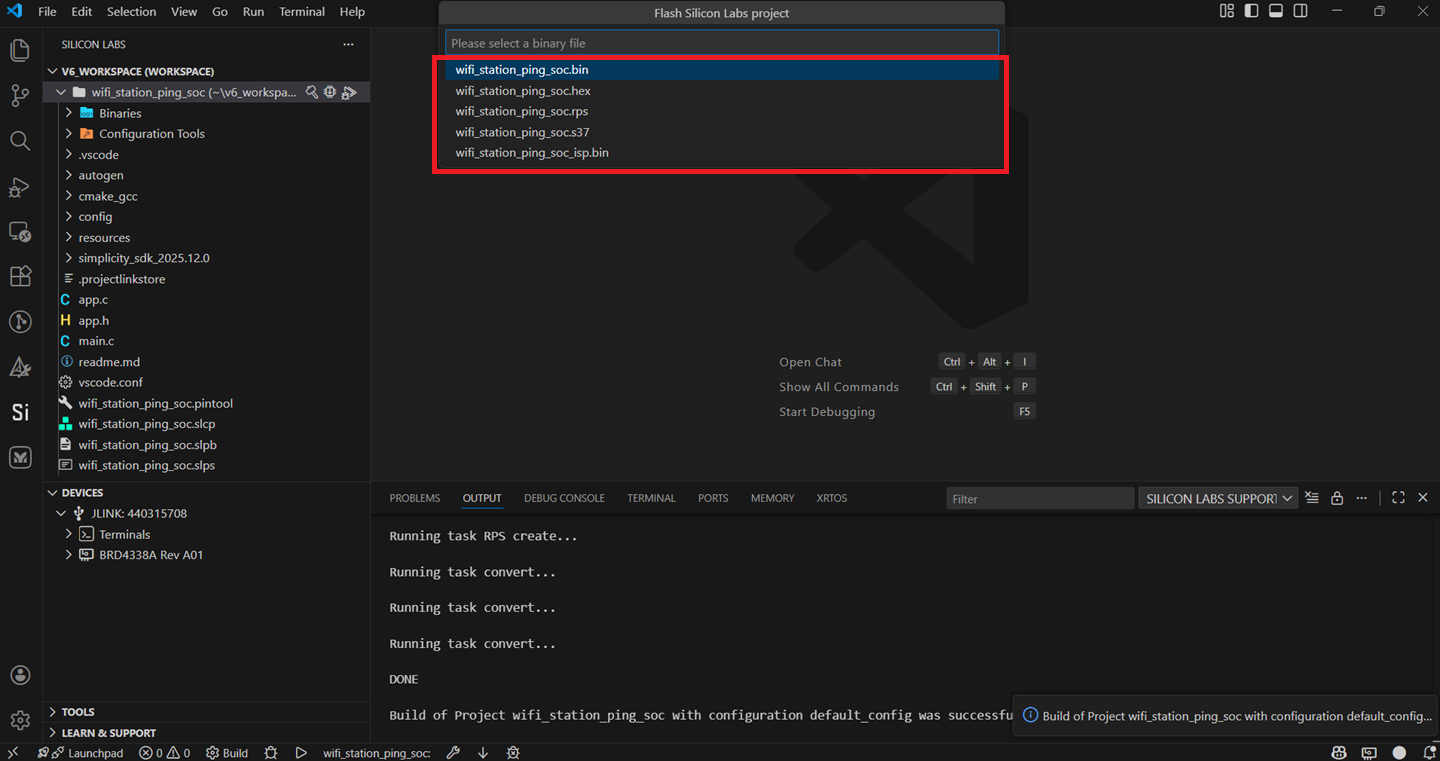Select the Silicon Labs extension sidebar icon
Image resolution: width=1440 pixels, height=761 pixels.
click(19, 411)
